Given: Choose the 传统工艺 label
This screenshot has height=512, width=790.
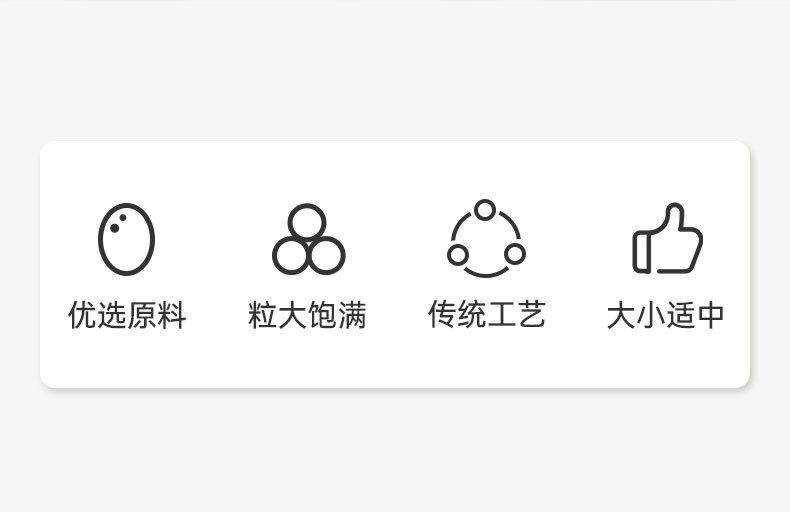Looking at the screenshot, I should [x=487, y=314].
